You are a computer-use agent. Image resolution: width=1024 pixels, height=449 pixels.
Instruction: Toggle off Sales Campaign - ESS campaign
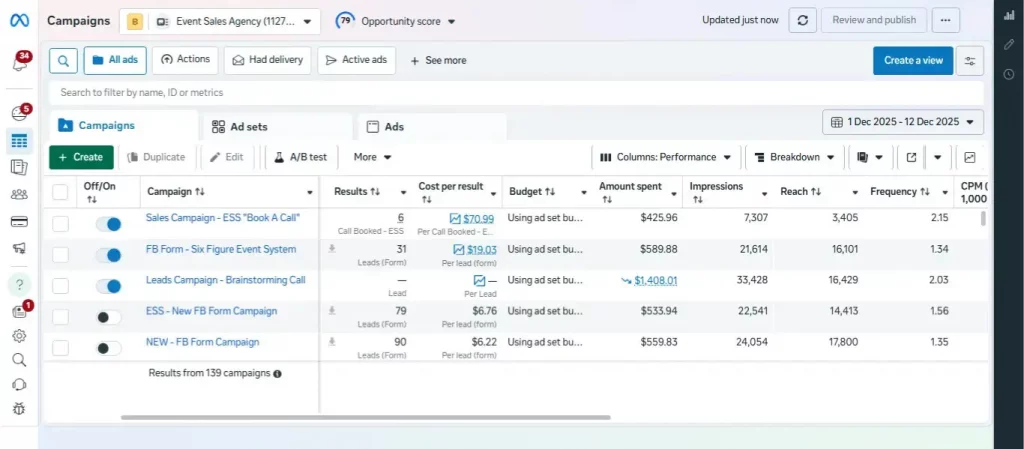click(x=108, y=225)
